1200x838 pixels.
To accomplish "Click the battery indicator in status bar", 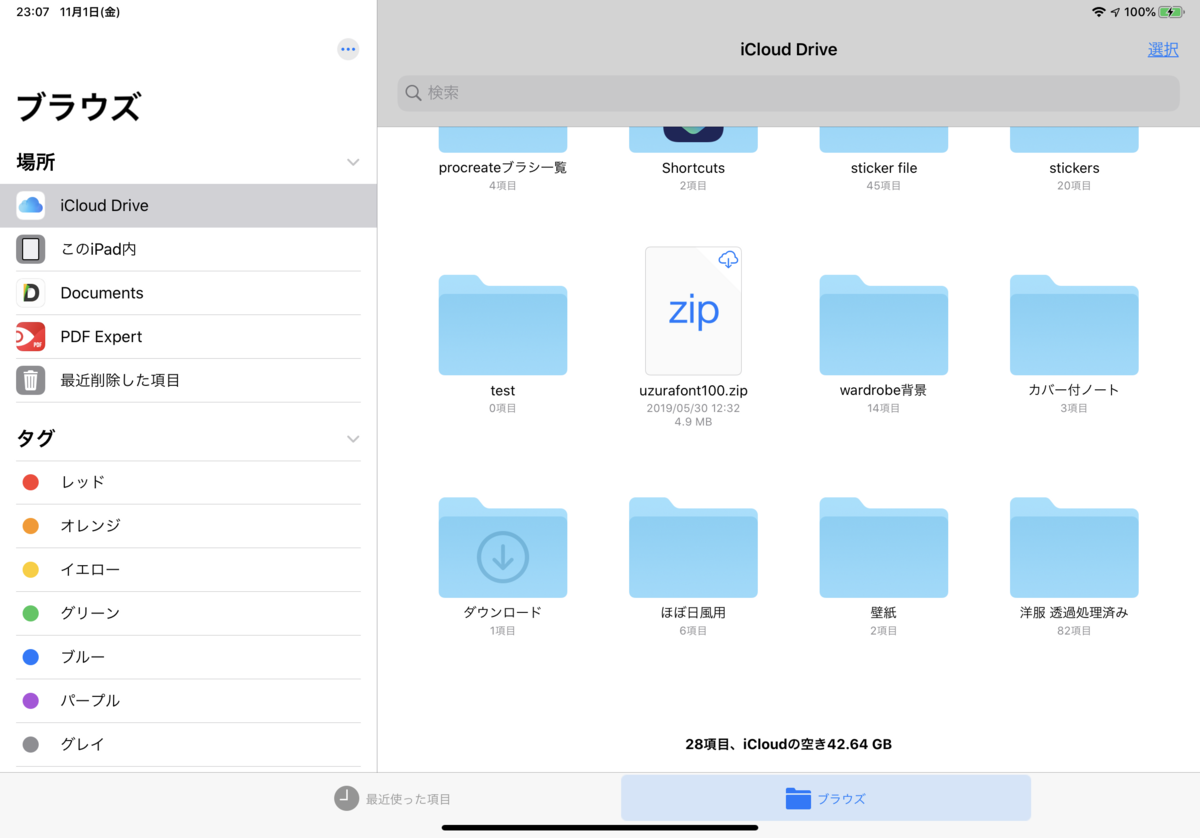I will click(1171, 12).
